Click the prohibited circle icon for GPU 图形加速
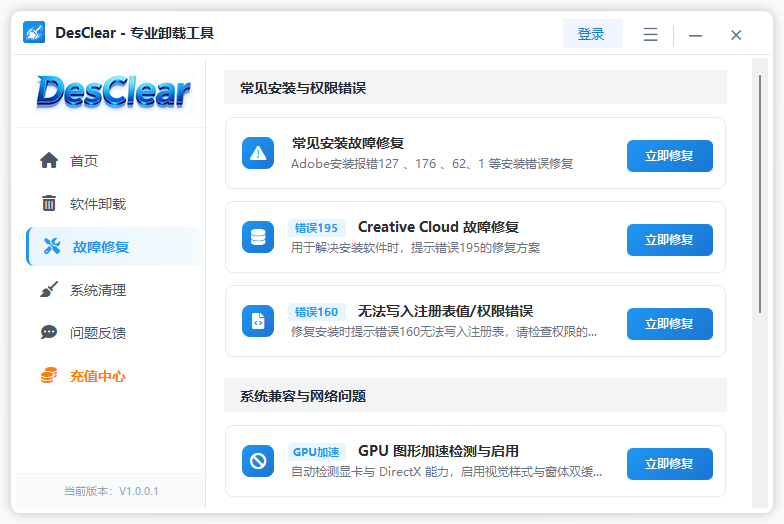 [258, 461]
